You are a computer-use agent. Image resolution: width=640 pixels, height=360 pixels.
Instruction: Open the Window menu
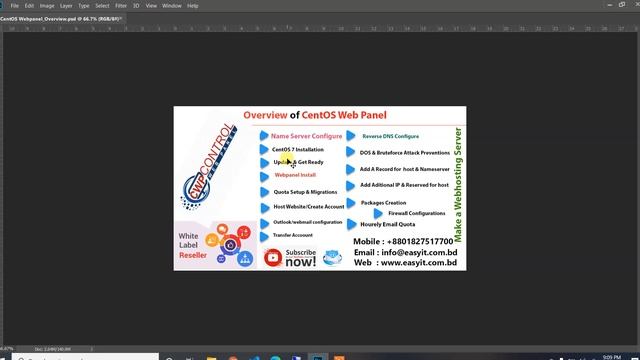[171, 6]
